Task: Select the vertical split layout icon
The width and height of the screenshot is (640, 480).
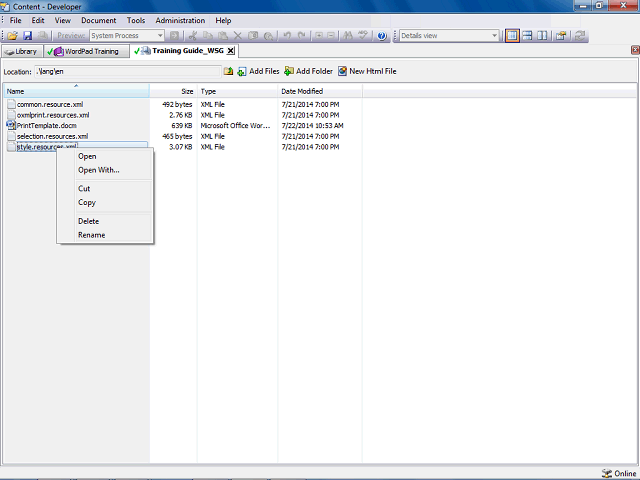Action: (x=542, y=36)
